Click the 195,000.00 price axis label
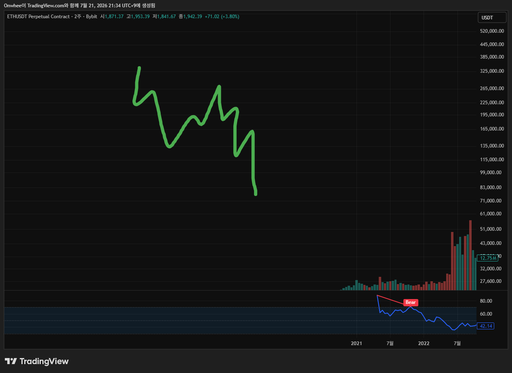Screen dimensions: 512x373 coord(492,115)
